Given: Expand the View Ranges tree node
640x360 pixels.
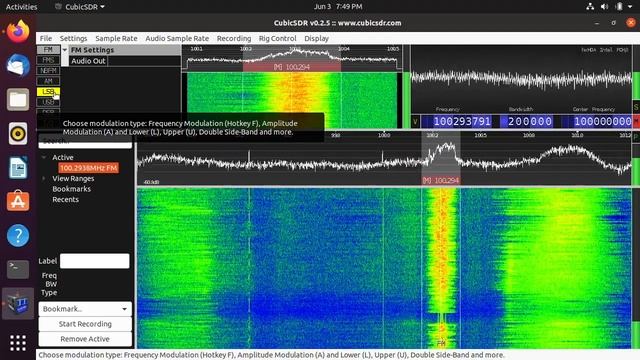Looking at the screenshot, I should (44, 178).
